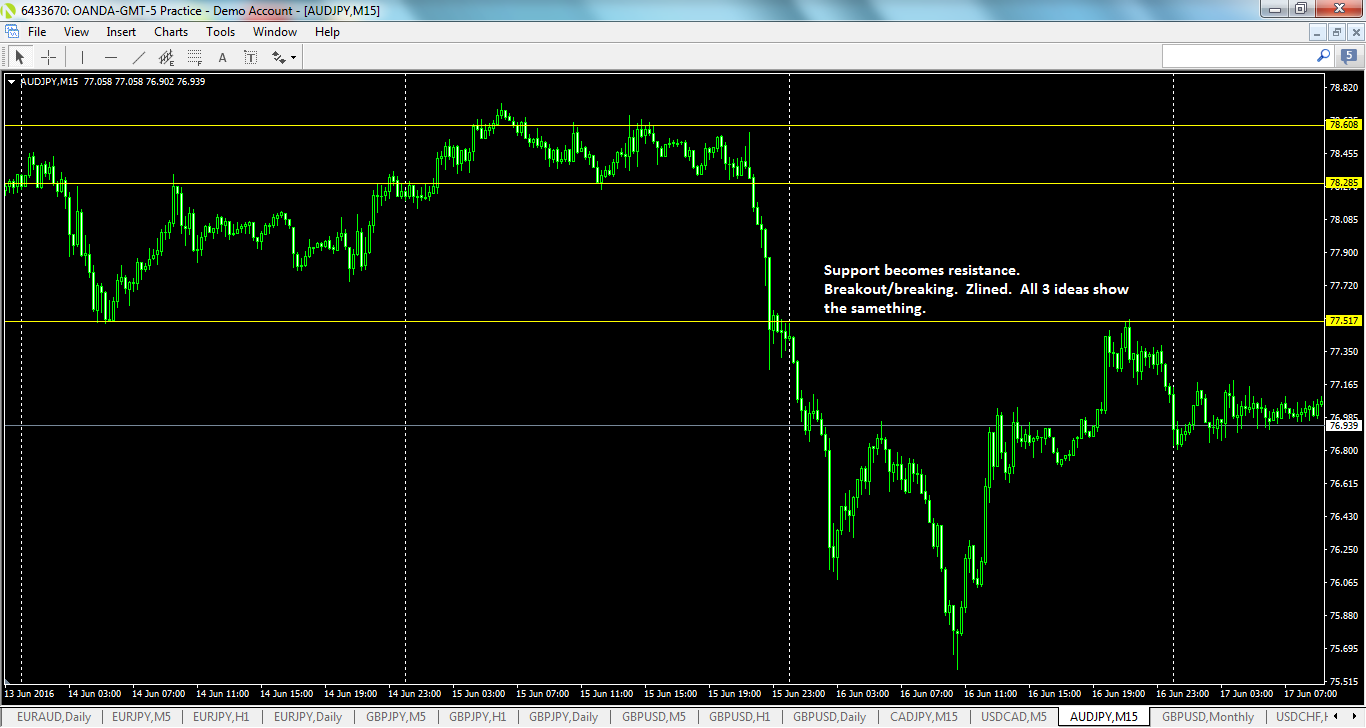1366x728 pixels.
Task: Select the Text Label tool
Action: tap(250, 57)
